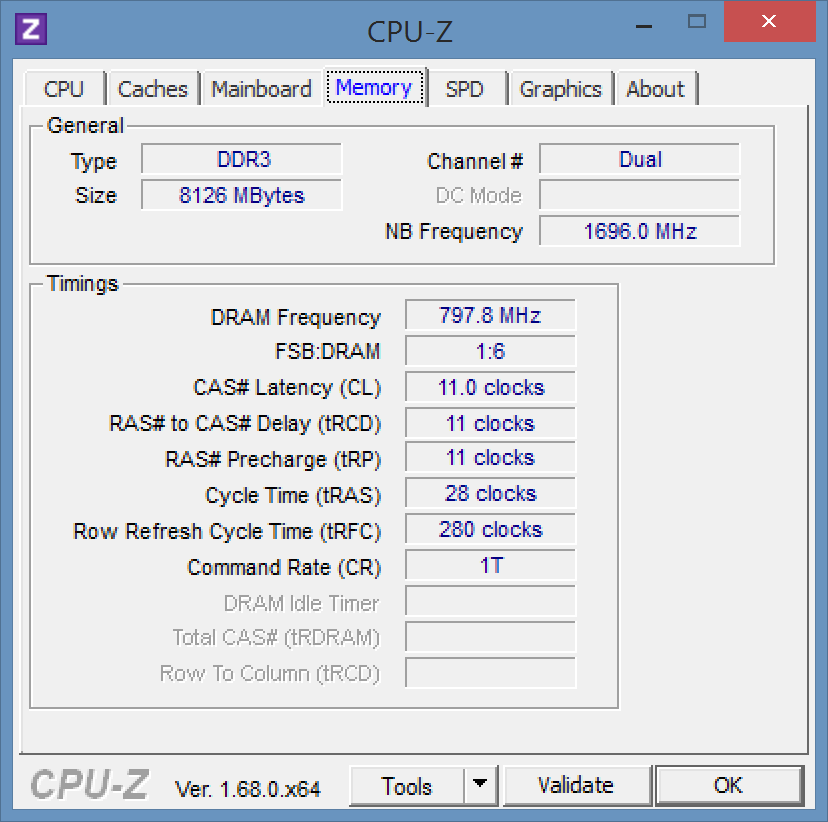Close the CPU-Z window

[769, 21]
